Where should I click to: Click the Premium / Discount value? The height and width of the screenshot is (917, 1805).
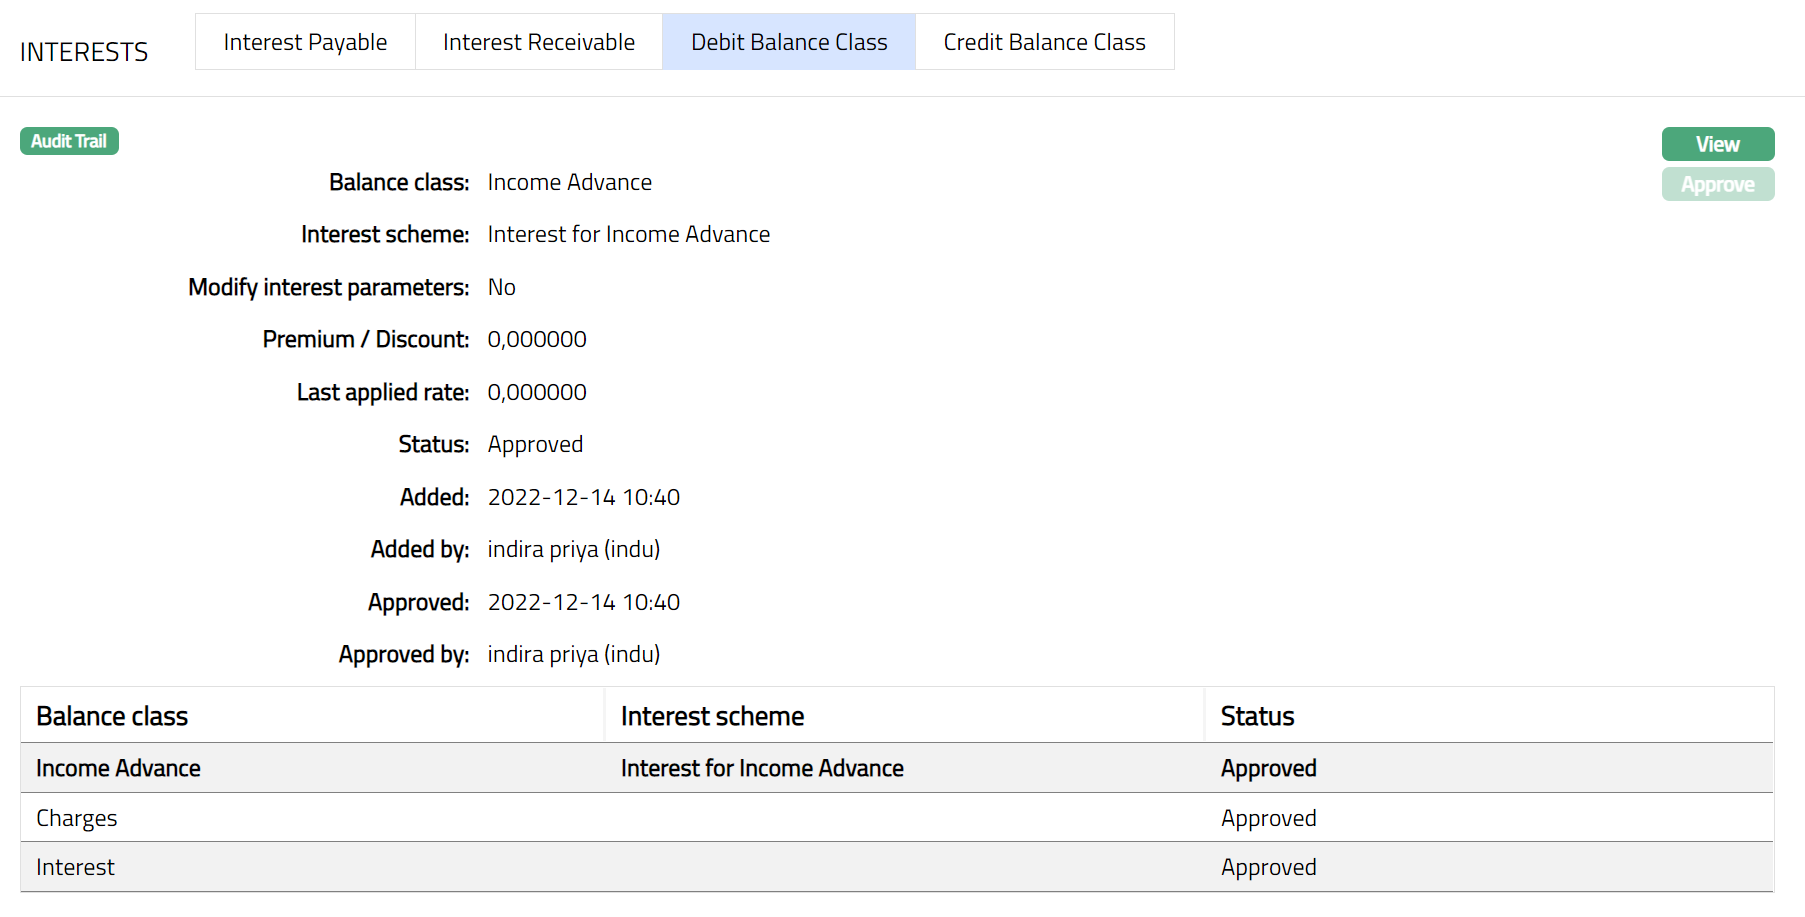(x=537, y=339)
